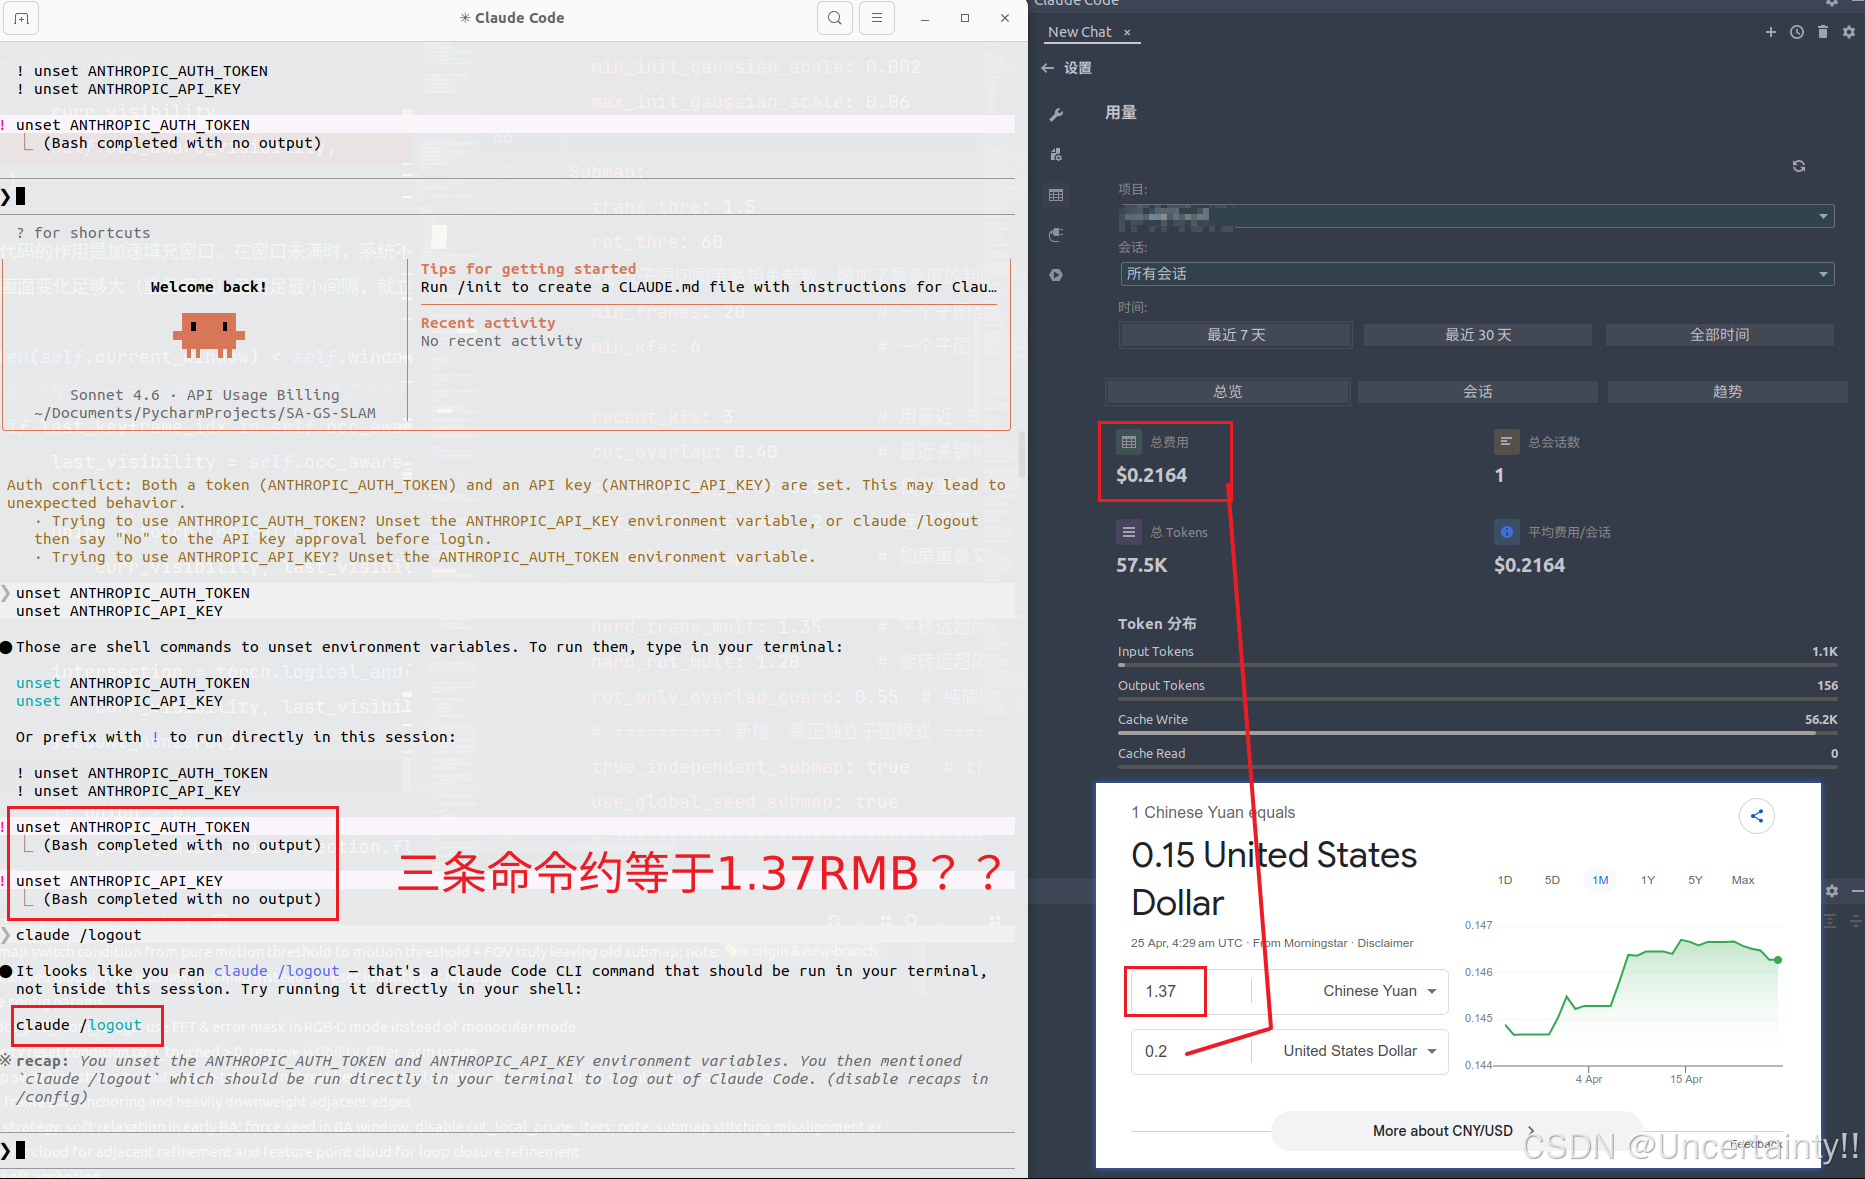Image resolution: width=1865 pixels, height=1179 pixels.
Task: Click the 'Welcome back!' heading
Action: coord(209,287)
